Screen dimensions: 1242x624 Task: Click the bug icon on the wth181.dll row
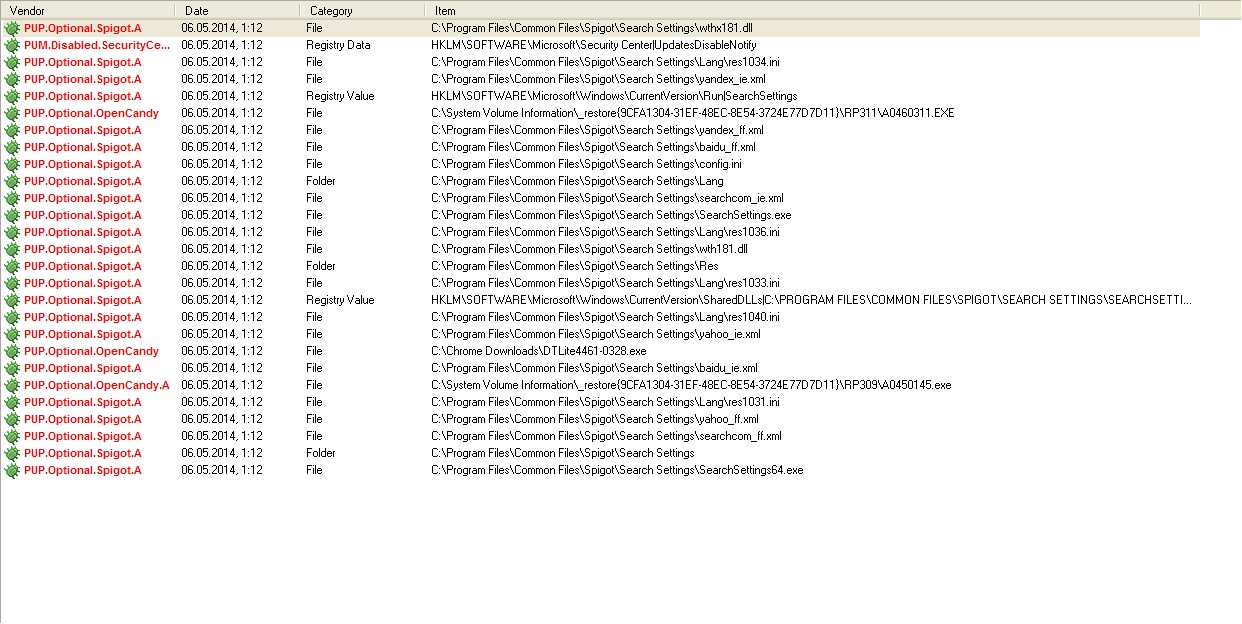click(12, 249)
